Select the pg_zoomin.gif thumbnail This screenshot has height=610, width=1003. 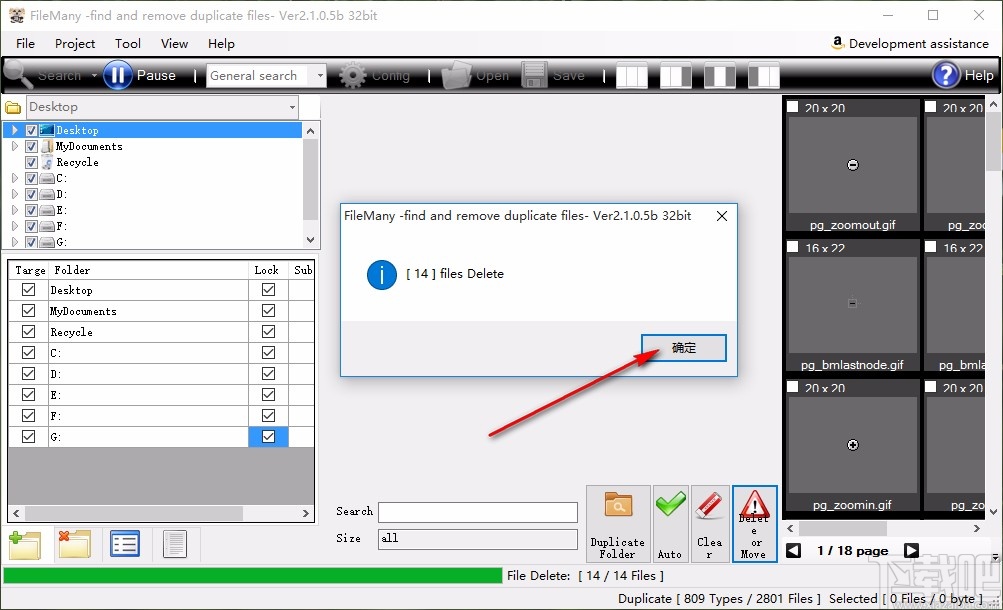click(852, 446)
